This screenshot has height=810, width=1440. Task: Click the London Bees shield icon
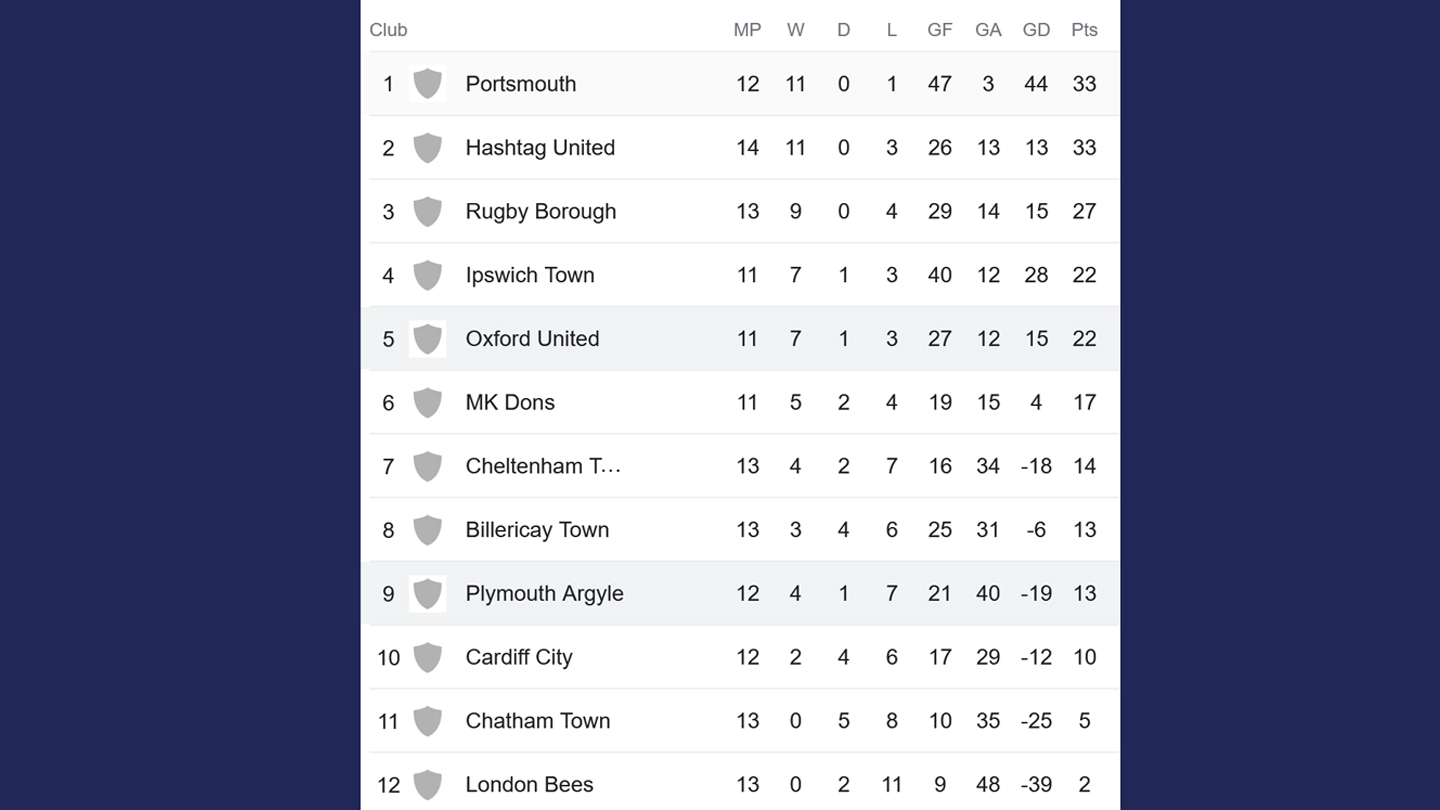coord(427,785)
